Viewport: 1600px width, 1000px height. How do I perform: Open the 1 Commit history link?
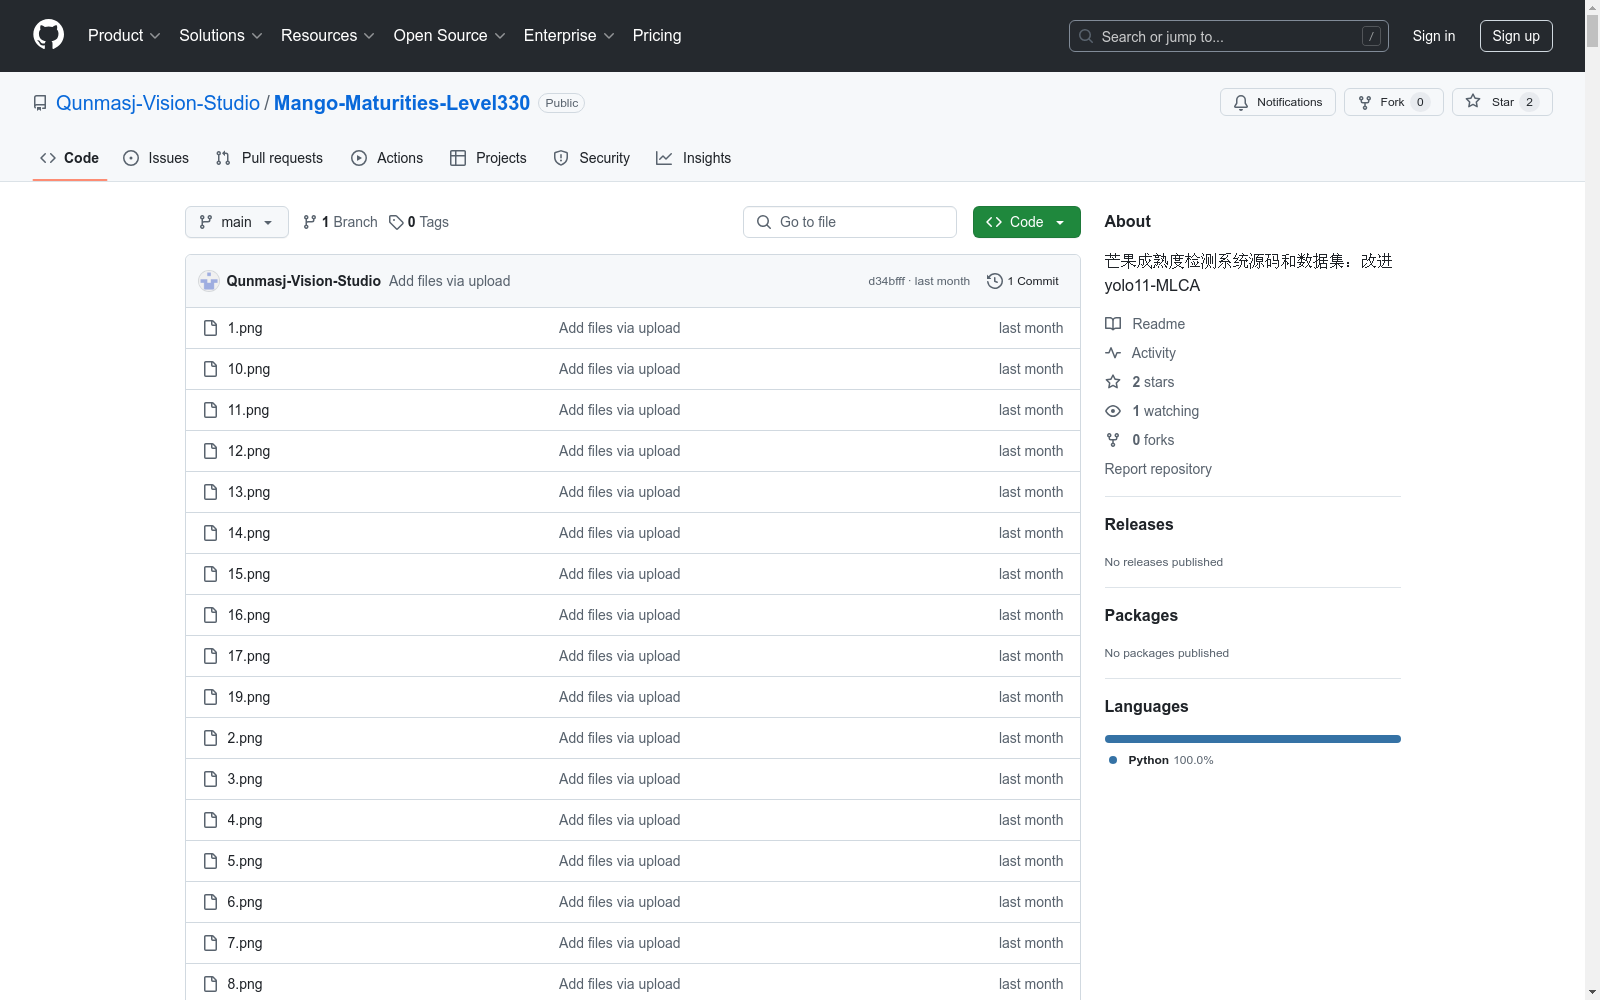[1022, 281]
